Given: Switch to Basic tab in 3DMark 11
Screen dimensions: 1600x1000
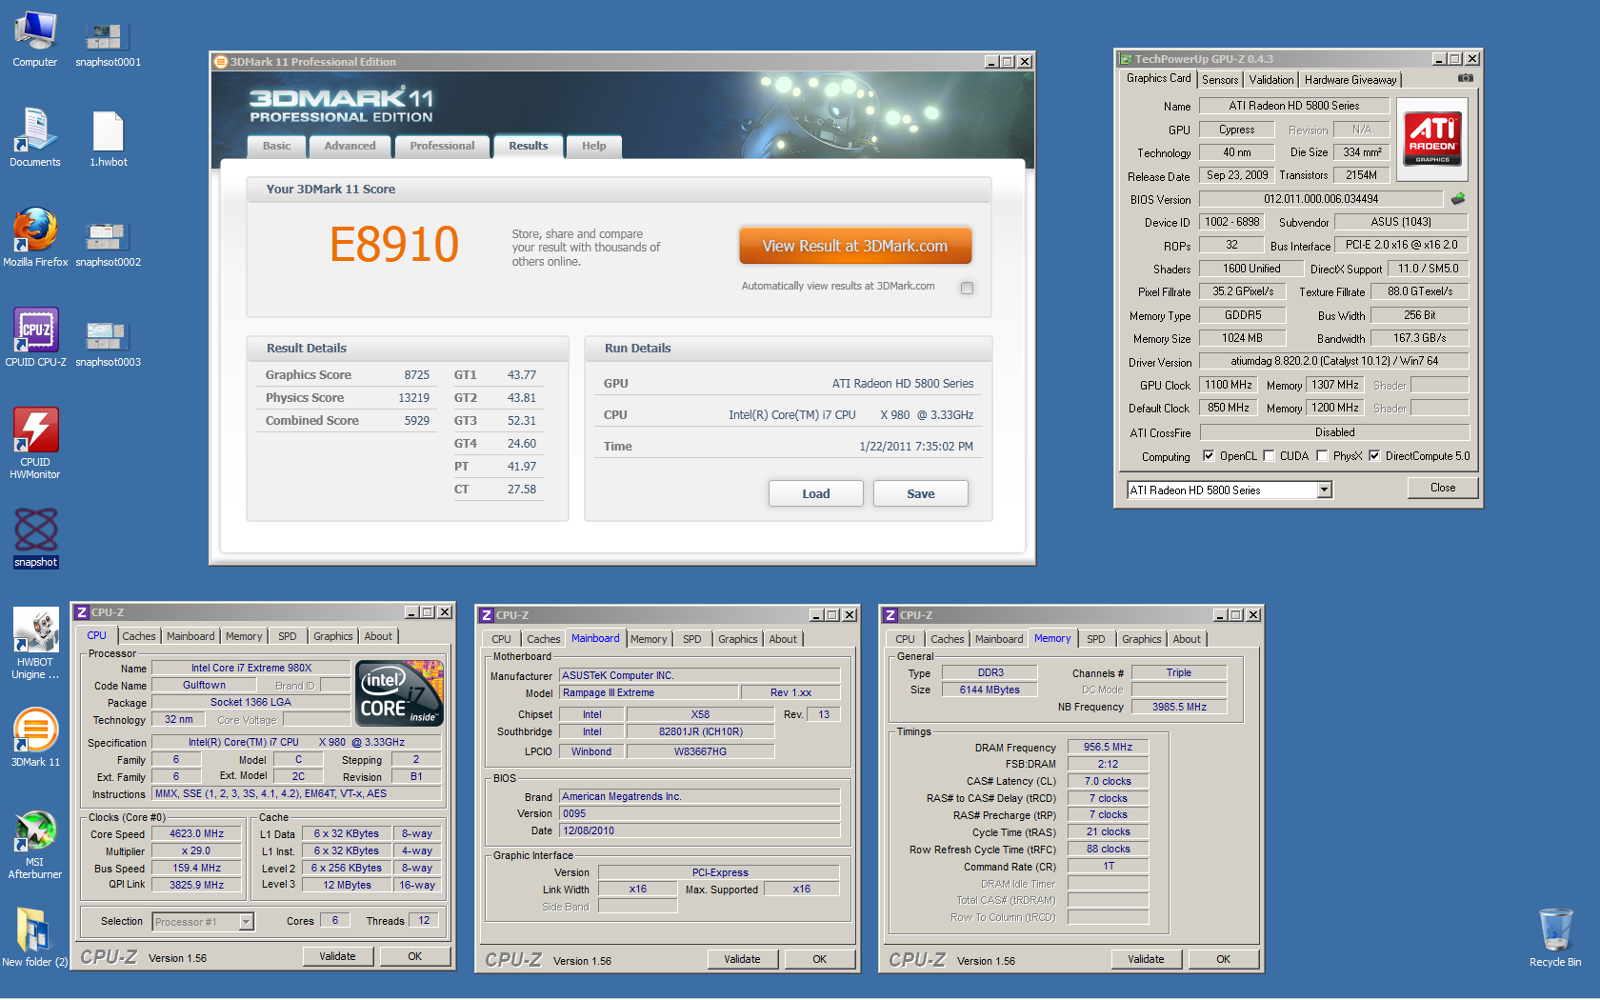Looking at the screenshot, I should [x=277, y=146].
